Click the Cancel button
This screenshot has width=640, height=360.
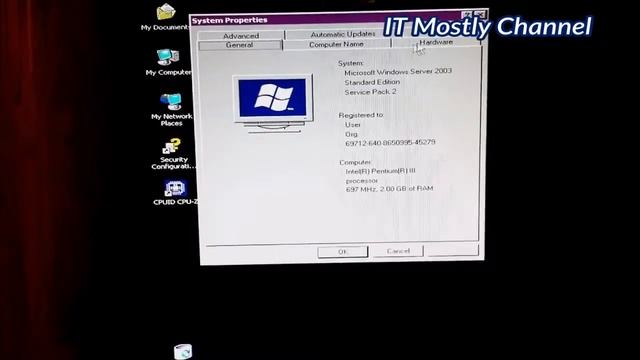tap(398, 251)
